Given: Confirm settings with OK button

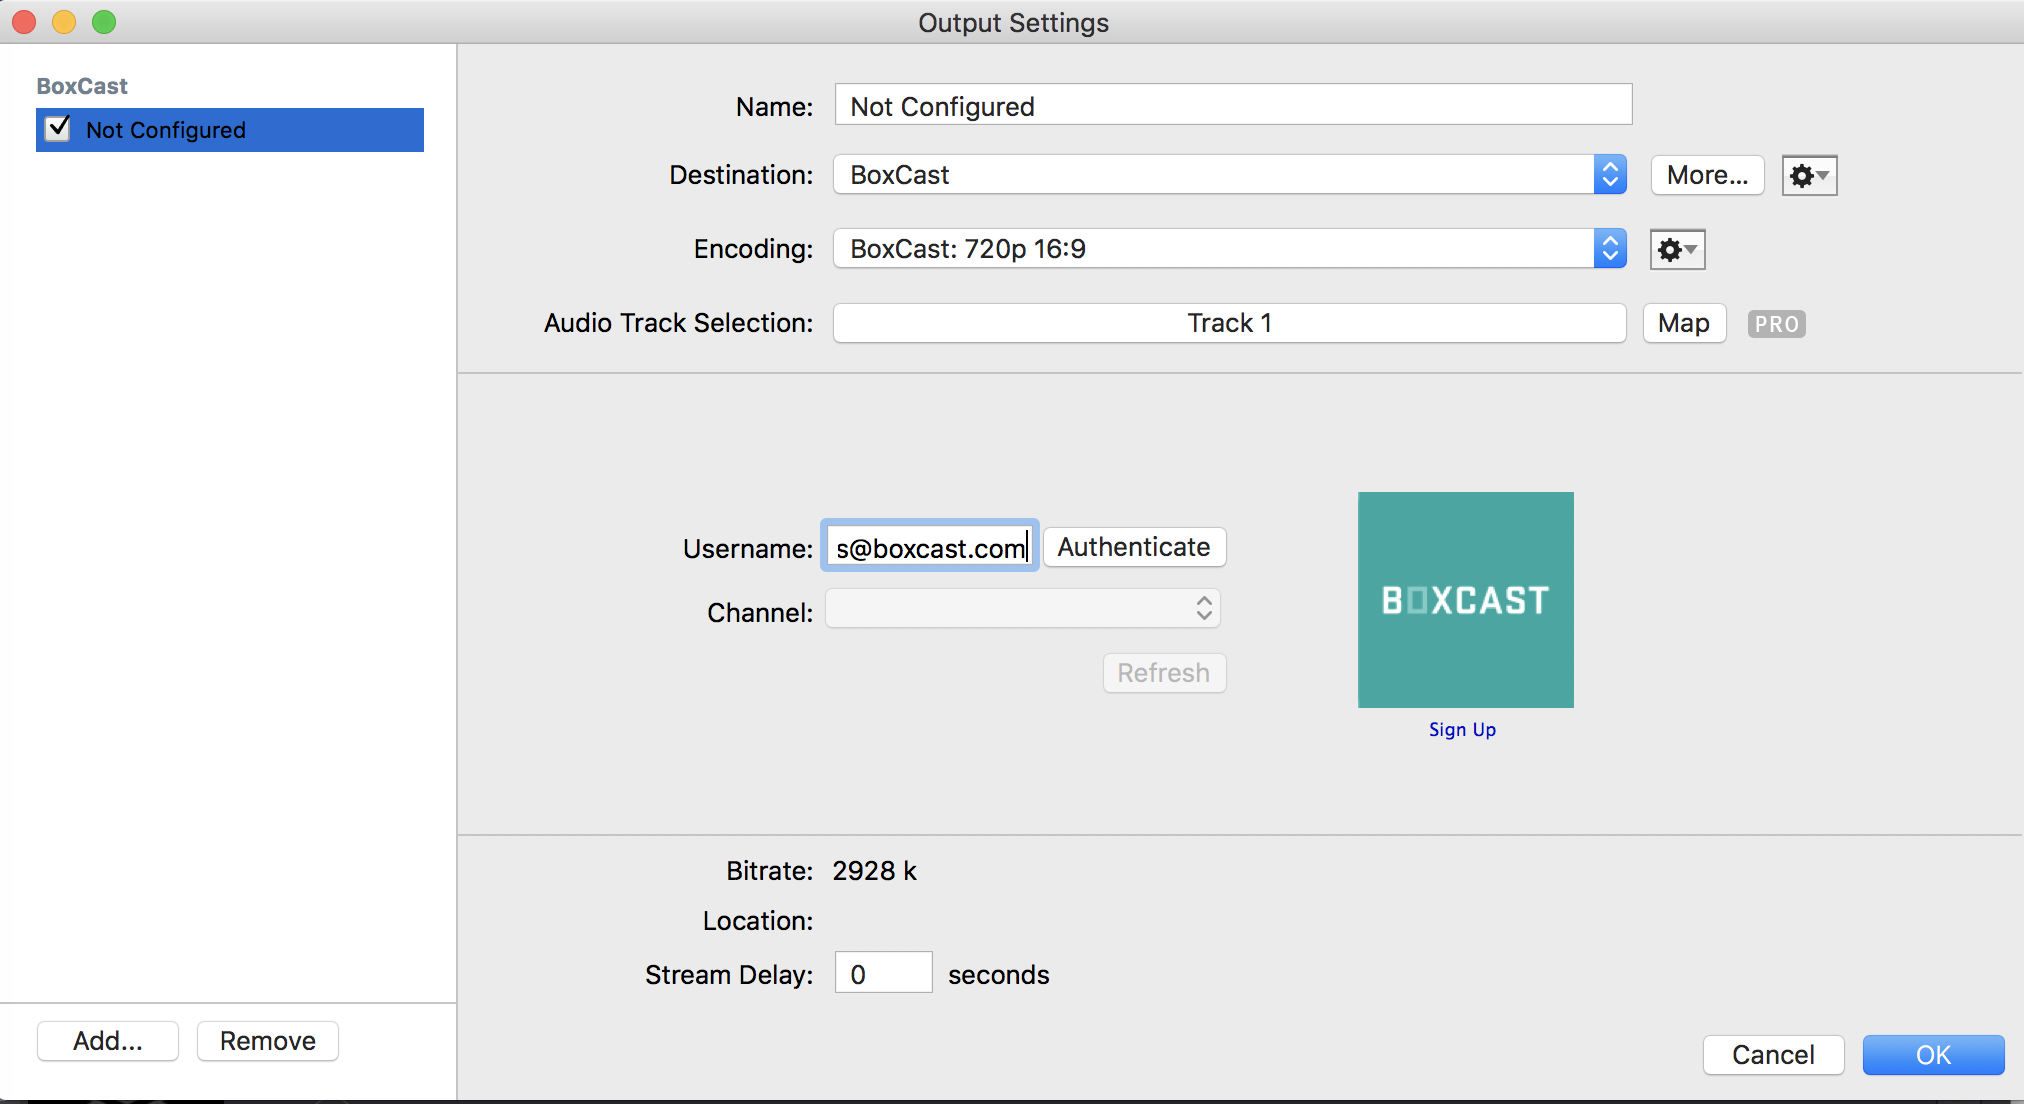Looking at the screenshot, I should [1932, 1055].
